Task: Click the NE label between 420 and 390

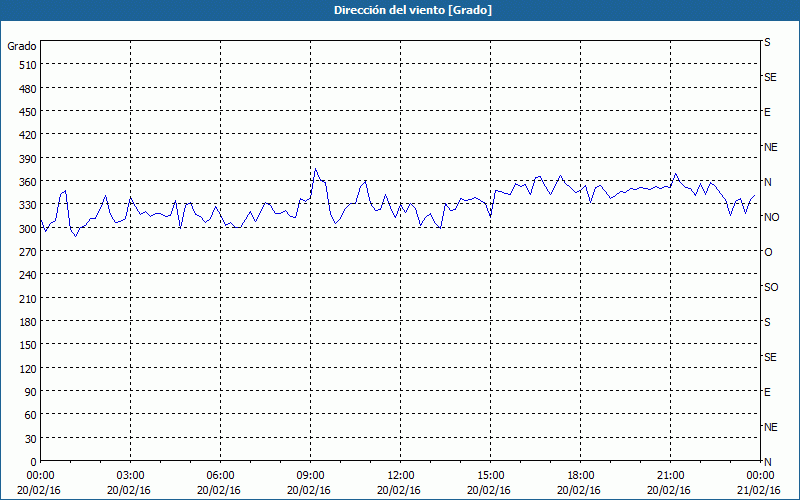Action: pyautogui.click(x=770, y=147)
